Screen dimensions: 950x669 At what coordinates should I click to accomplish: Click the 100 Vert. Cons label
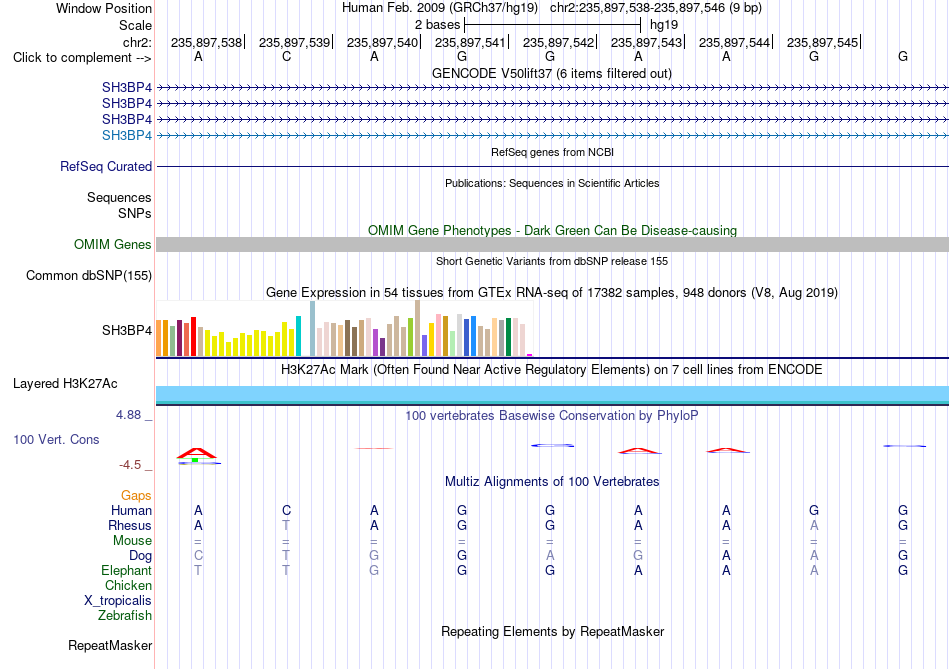coord(56,439)
